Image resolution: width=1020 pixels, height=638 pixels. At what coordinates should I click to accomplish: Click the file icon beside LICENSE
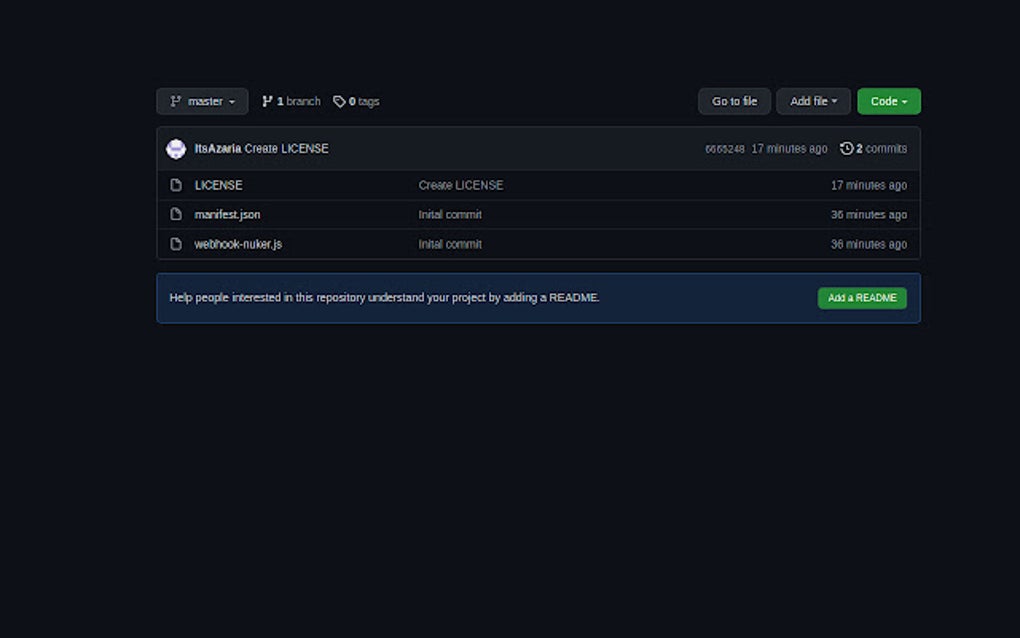175,185
